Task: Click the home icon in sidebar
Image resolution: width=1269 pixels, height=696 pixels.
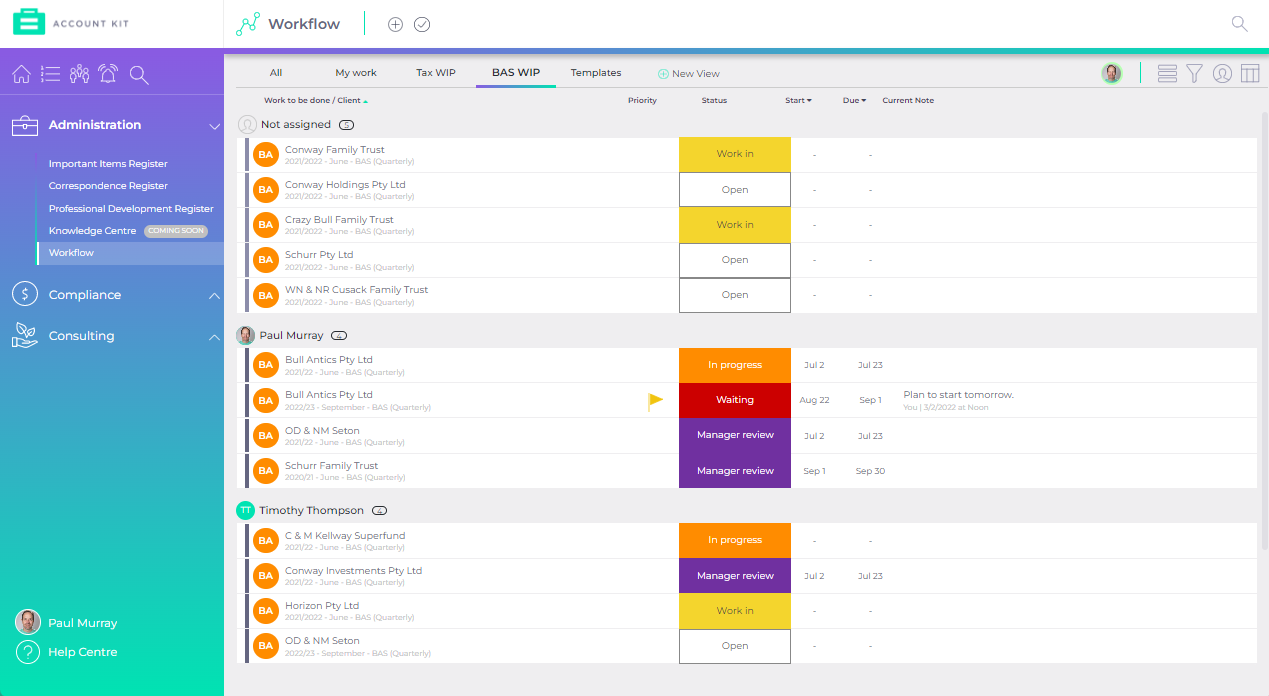Action: click(x=21, y=74)
